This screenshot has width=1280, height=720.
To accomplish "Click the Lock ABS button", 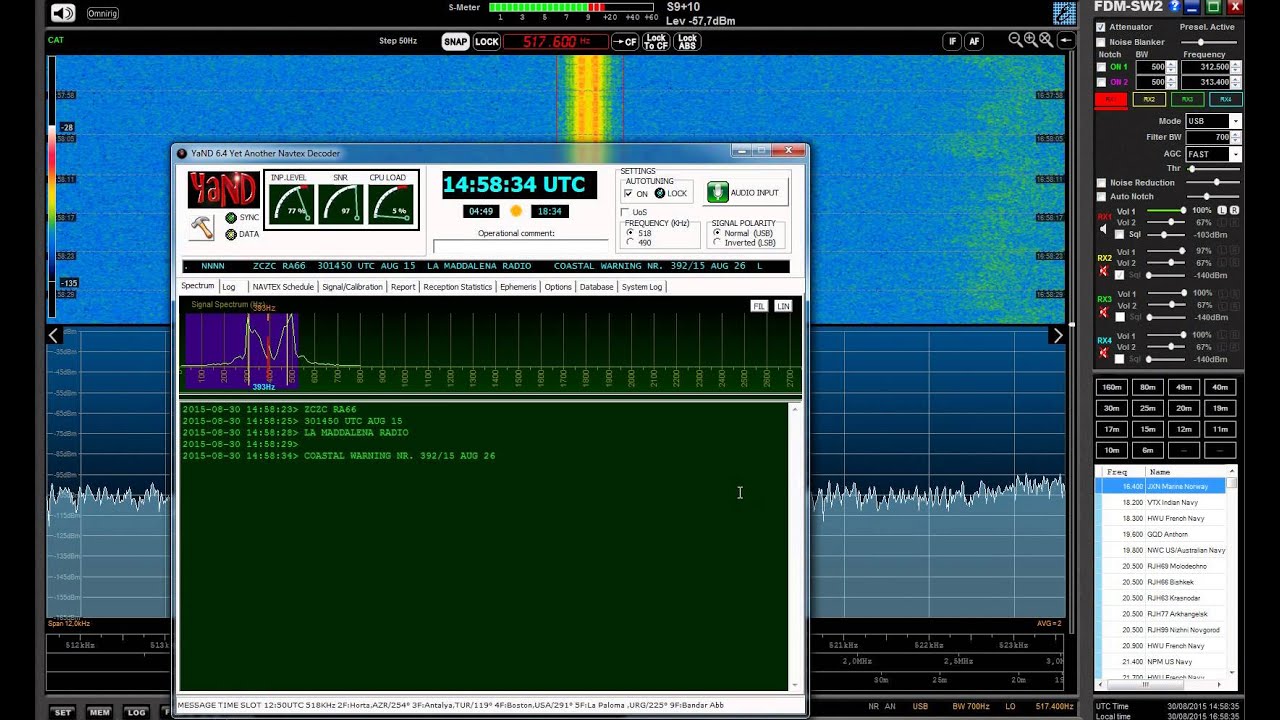I will click(688, 42).
